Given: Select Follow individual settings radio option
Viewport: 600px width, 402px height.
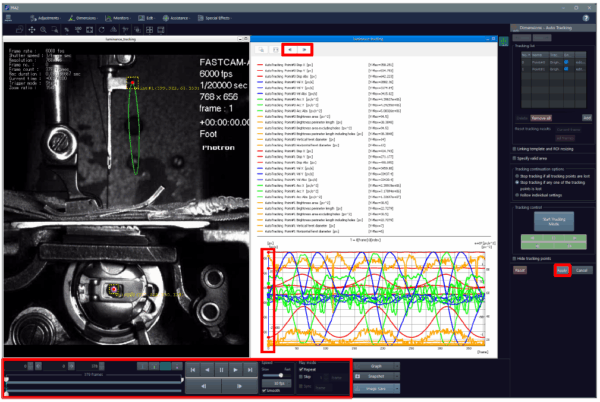Looking at the screenshot, I should 516,193.
